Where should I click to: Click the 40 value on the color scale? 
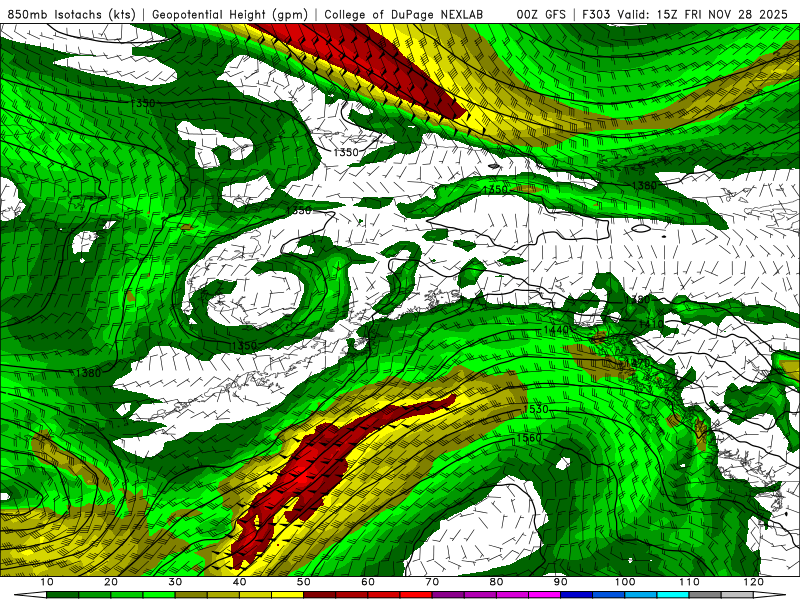(239, 582)
